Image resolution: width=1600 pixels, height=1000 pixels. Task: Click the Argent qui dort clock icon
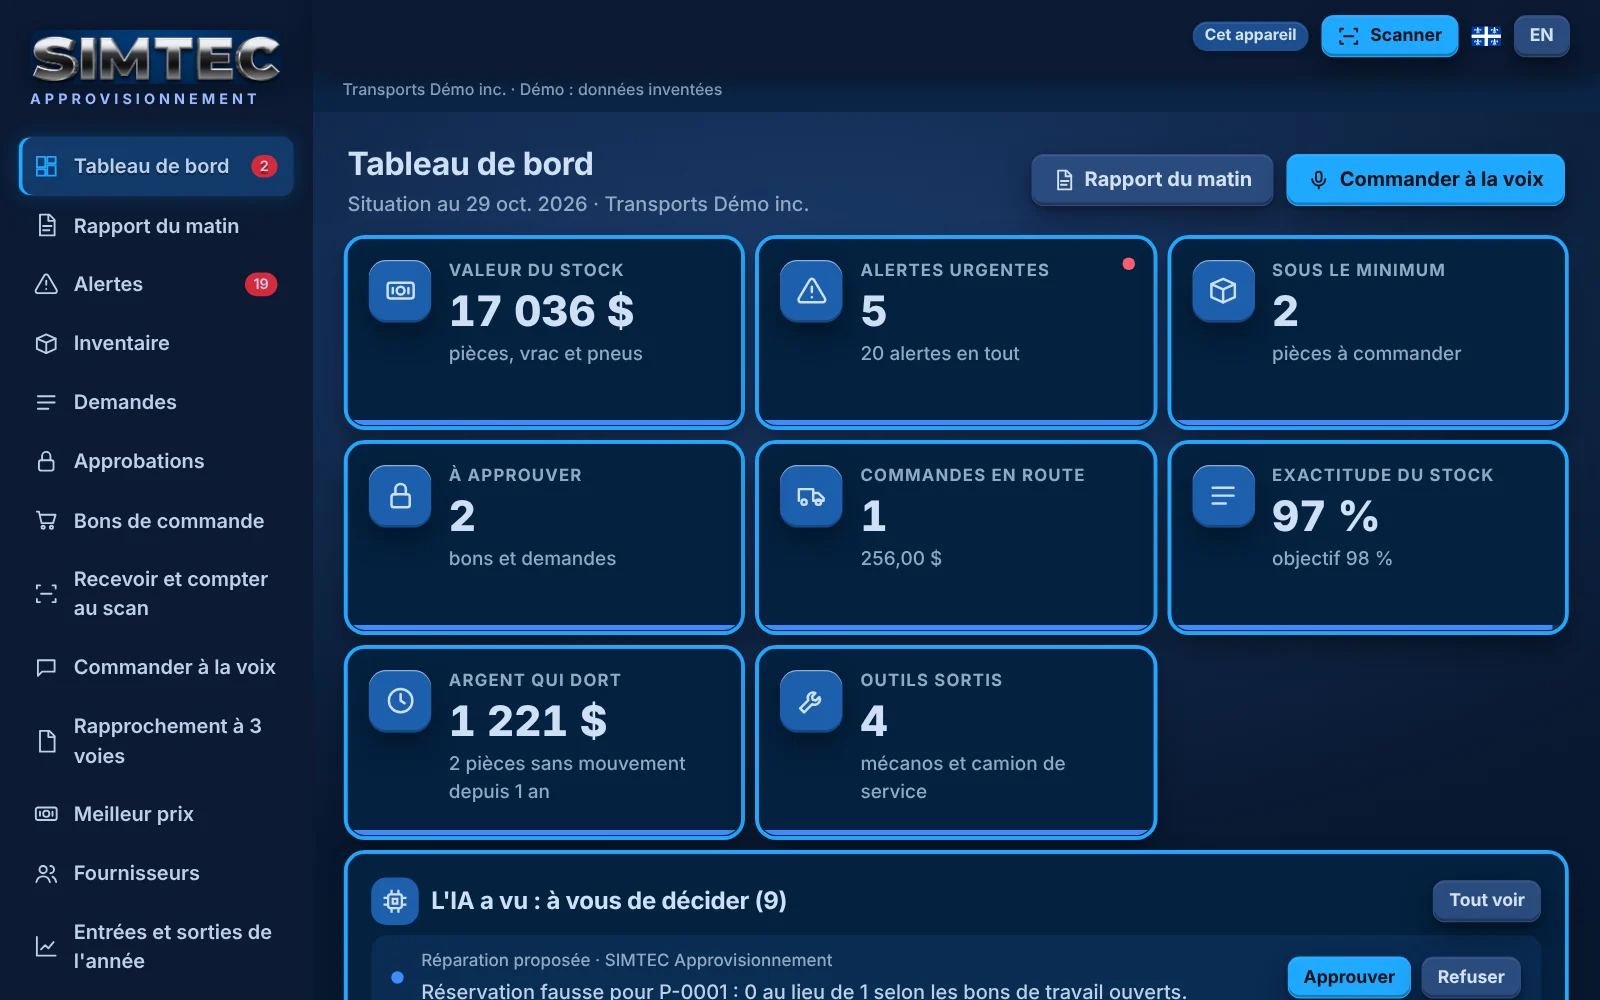pos(400,701)
